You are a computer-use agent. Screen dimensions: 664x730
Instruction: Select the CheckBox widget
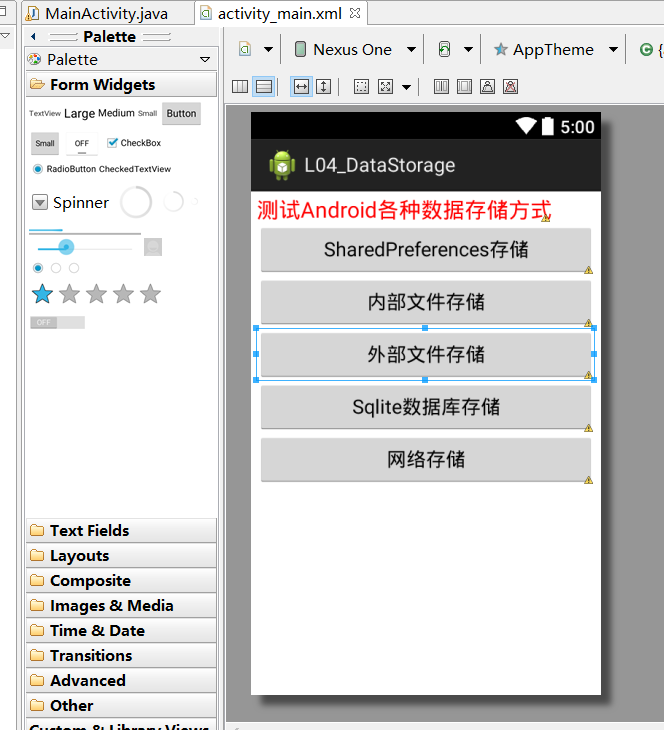(x=134, y=143)
